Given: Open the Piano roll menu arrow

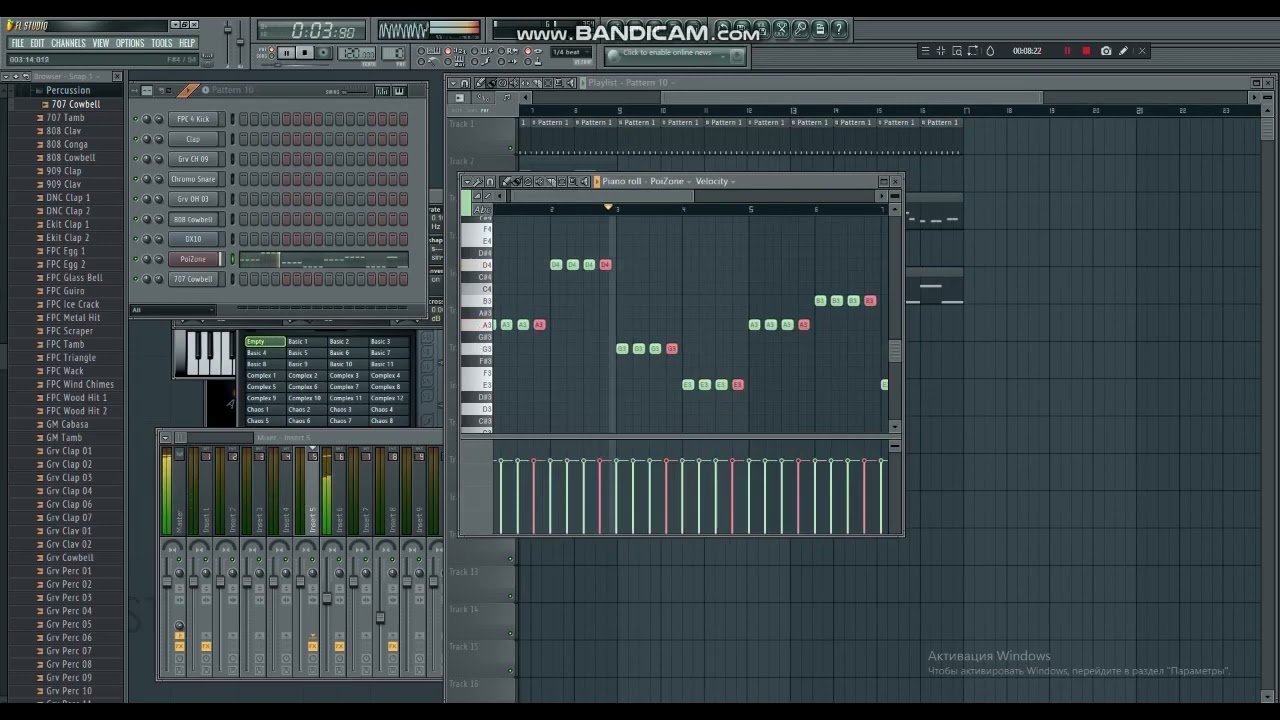Looking at the screenshot, I should [467, 181].
